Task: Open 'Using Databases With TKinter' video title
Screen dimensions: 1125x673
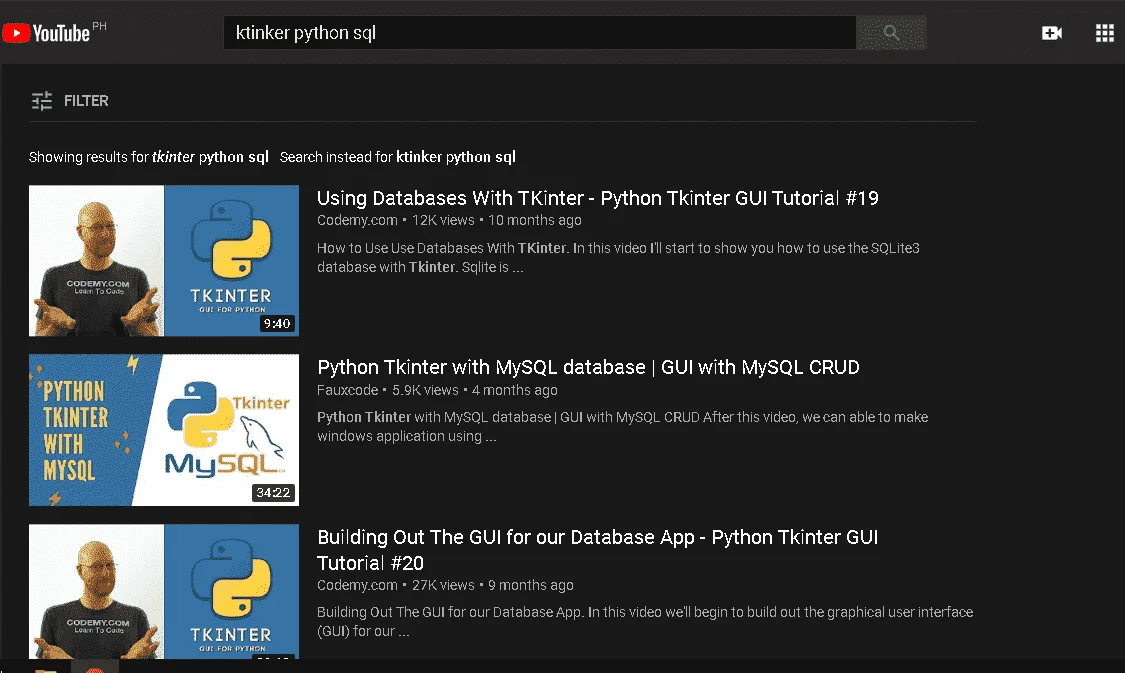Action: pos(598,198)
